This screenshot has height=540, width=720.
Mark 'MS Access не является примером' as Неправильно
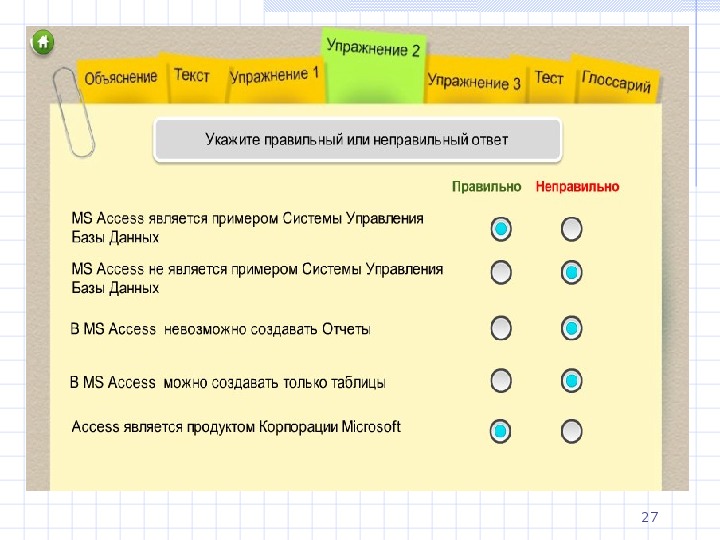click(x=571, y=272)
